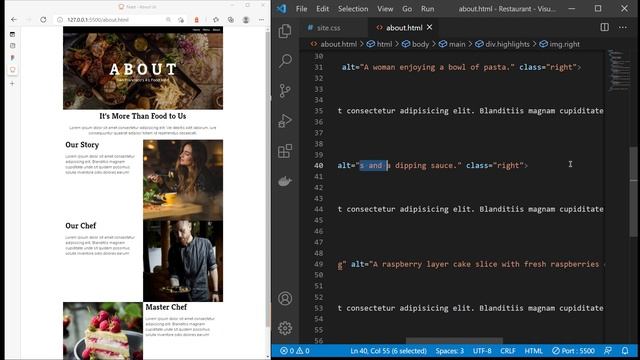This screenshot has width=640, height=360.
Task: Click the chef photo on the webpage
Action: (183, 261)
